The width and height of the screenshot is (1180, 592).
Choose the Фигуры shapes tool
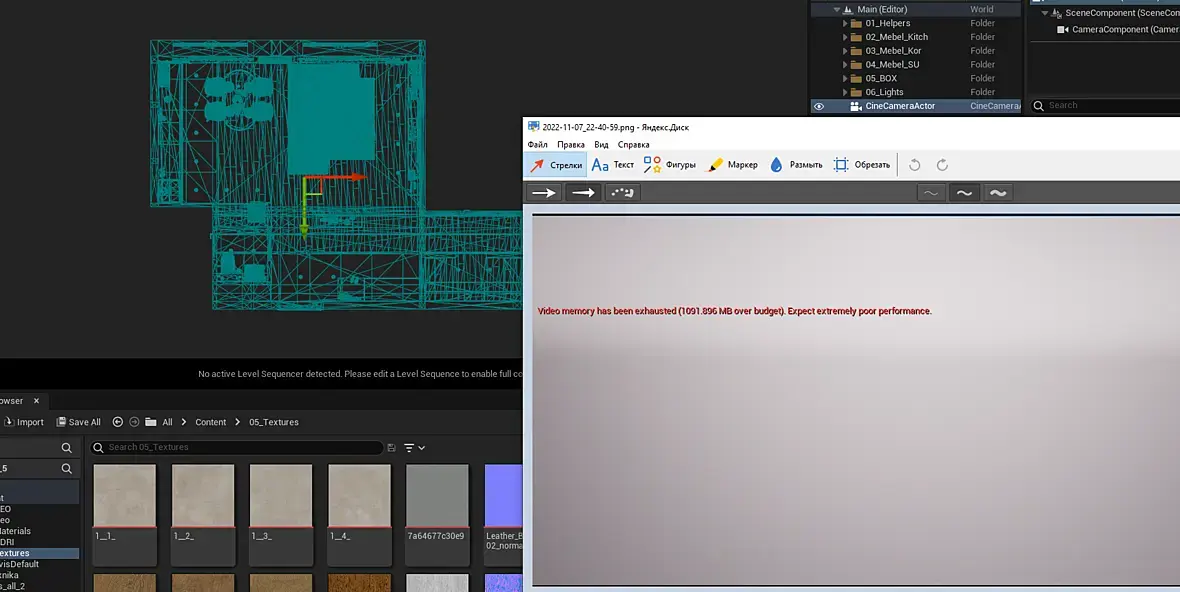[670, 165]
